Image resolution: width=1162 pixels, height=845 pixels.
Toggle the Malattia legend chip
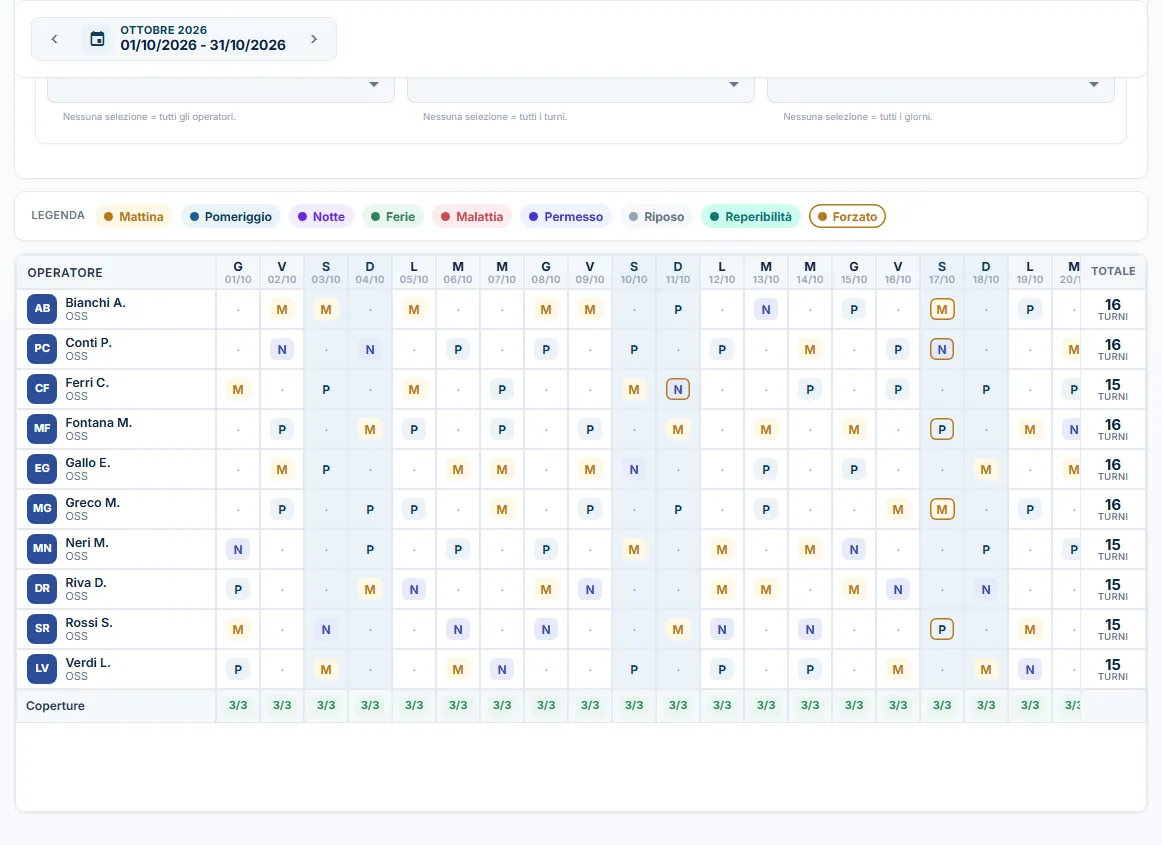[472, 216]
